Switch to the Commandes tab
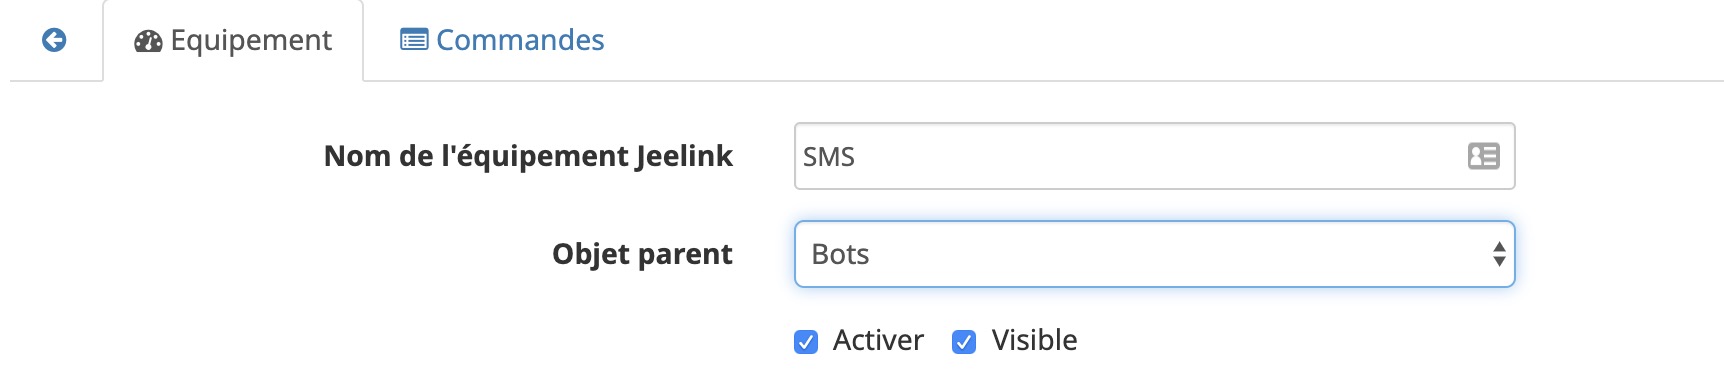The width and height of the screenshot is (1724, 378). pos(502,41)
